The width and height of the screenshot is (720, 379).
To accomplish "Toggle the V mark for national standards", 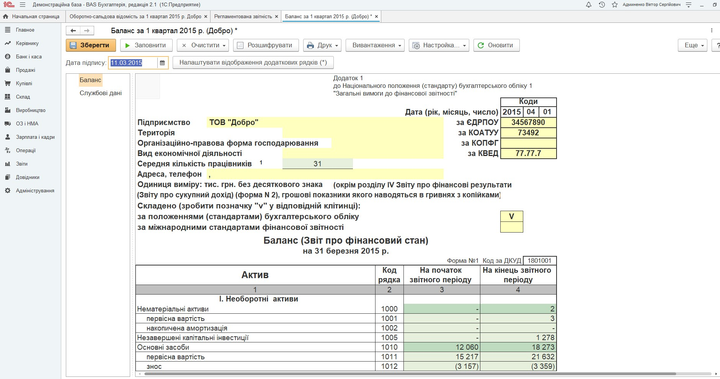I will click(x=512, y=216).
